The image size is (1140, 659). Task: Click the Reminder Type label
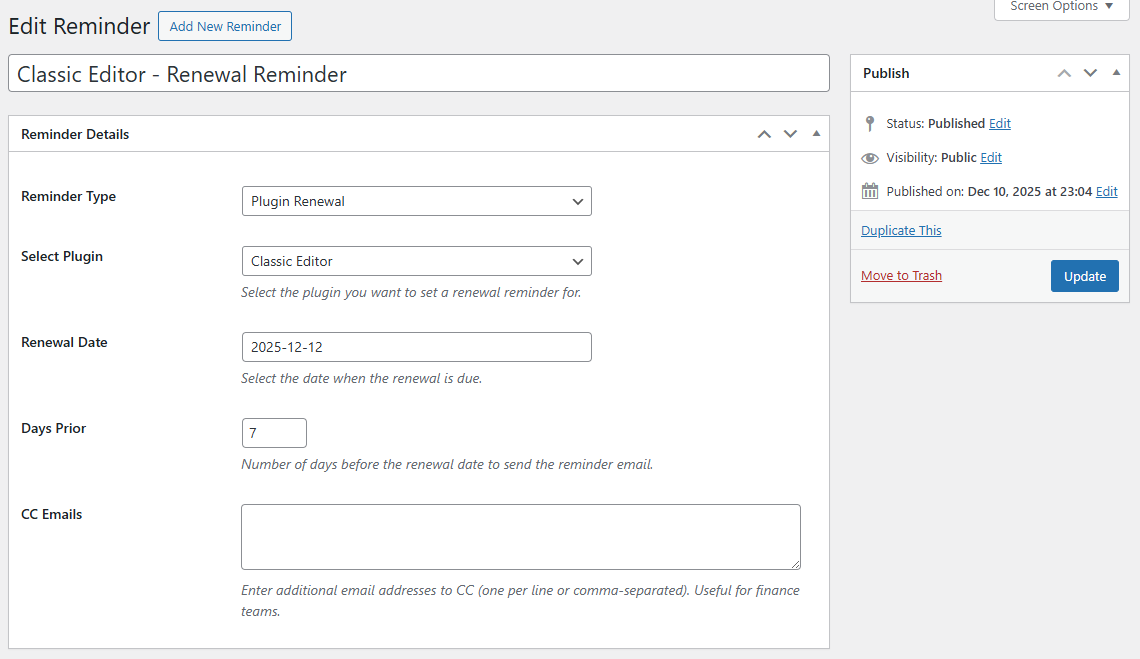click(68, 196)
